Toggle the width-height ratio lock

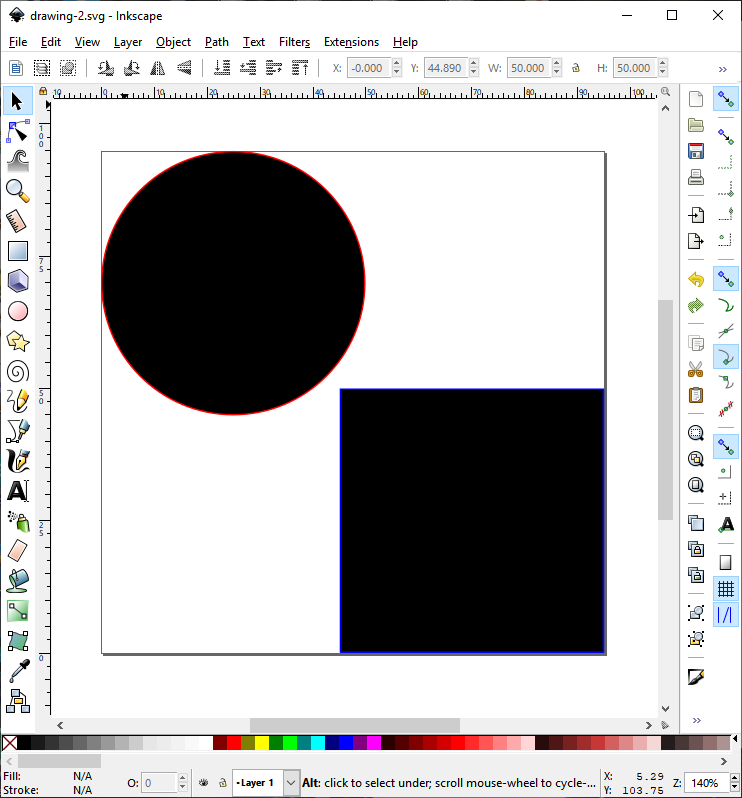[576, 68]
